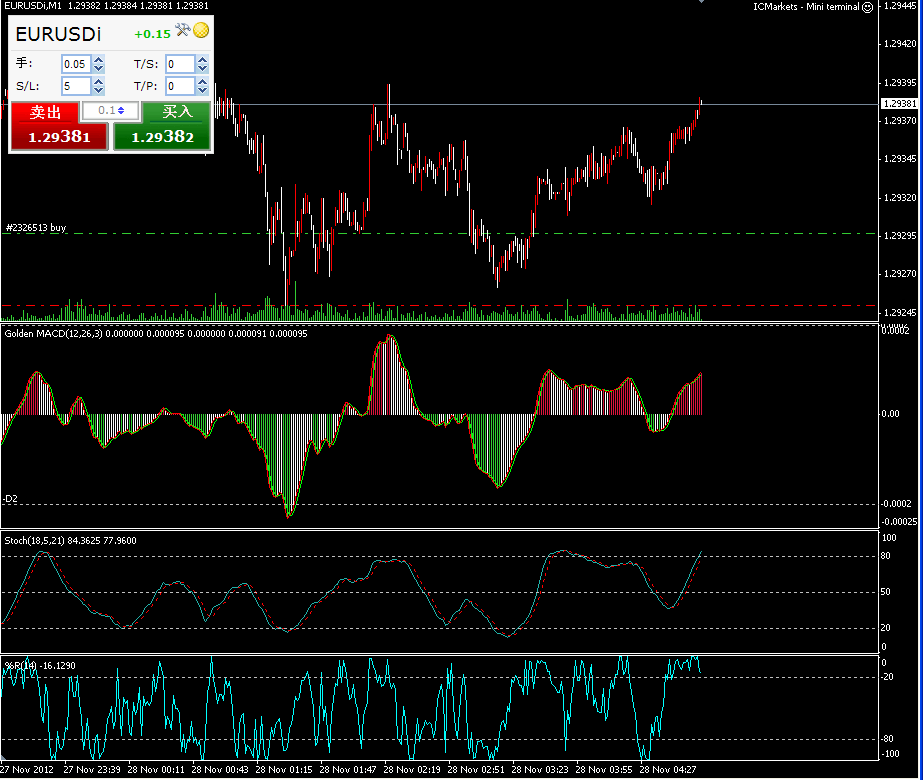Screen dimensions: 923x780
Task: Click the ICMarkets smiley face icon
Action: [x=867, y=7]
